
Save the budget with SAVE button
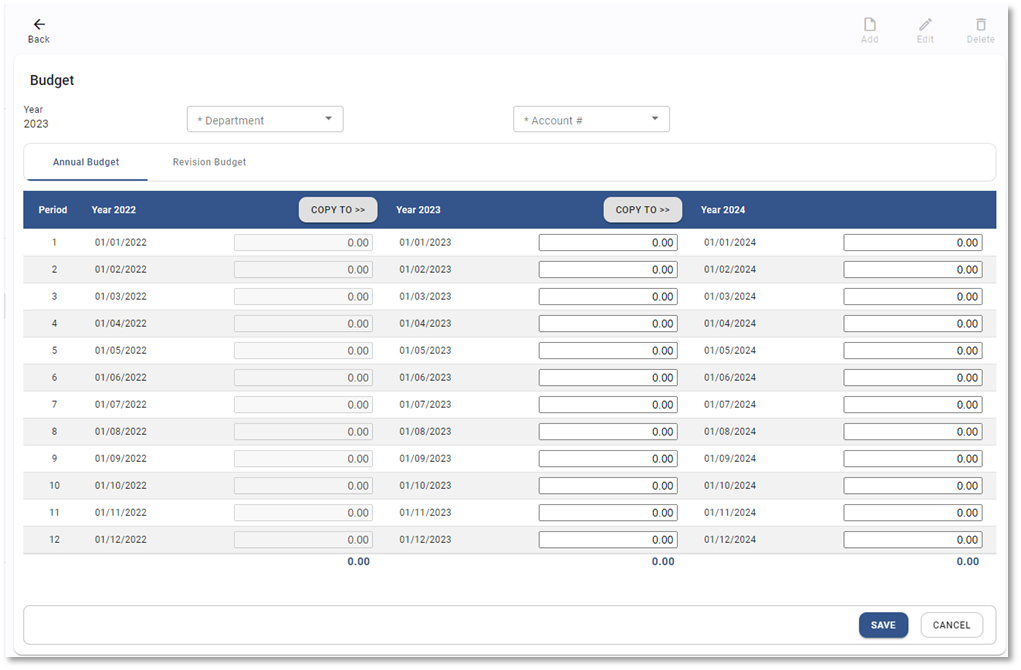(x=883, y=625)
